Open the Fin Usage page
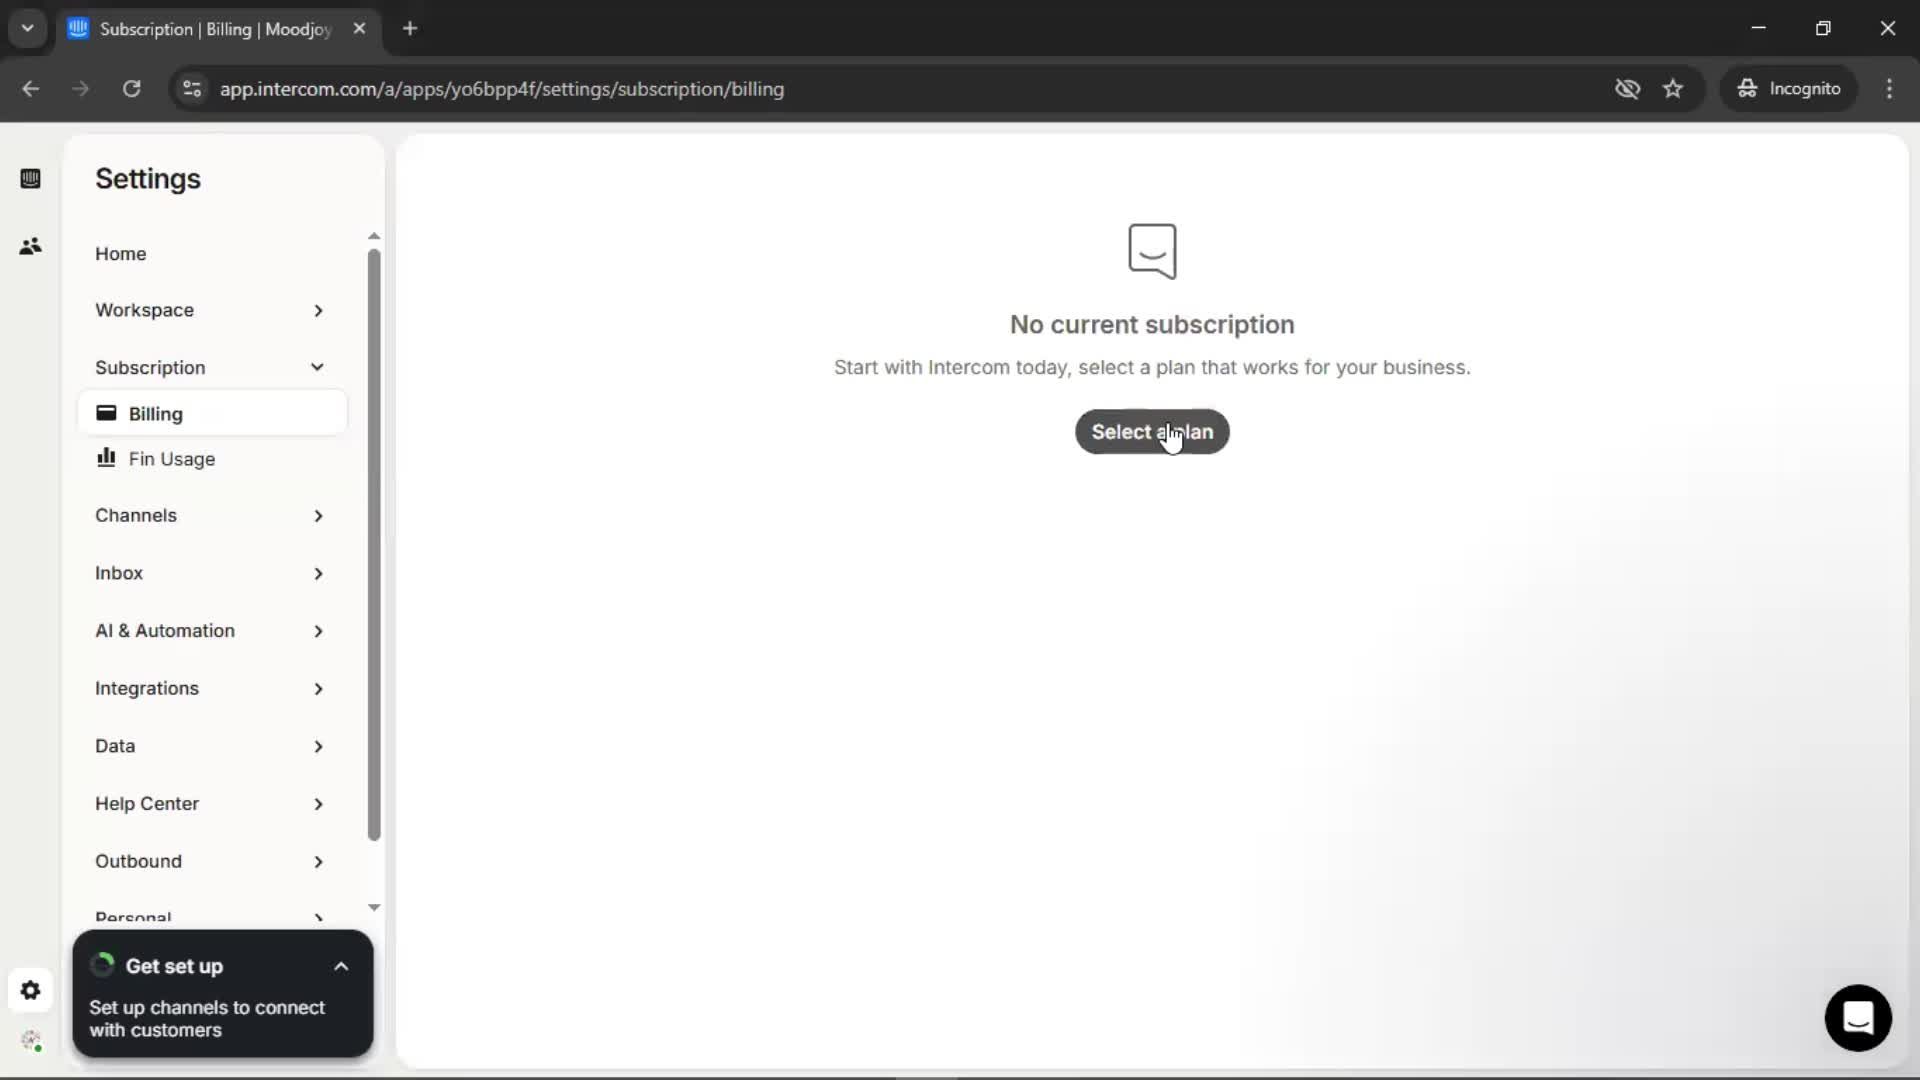This screenshot has height=1080, width=1920. click(x=212, y=459)
